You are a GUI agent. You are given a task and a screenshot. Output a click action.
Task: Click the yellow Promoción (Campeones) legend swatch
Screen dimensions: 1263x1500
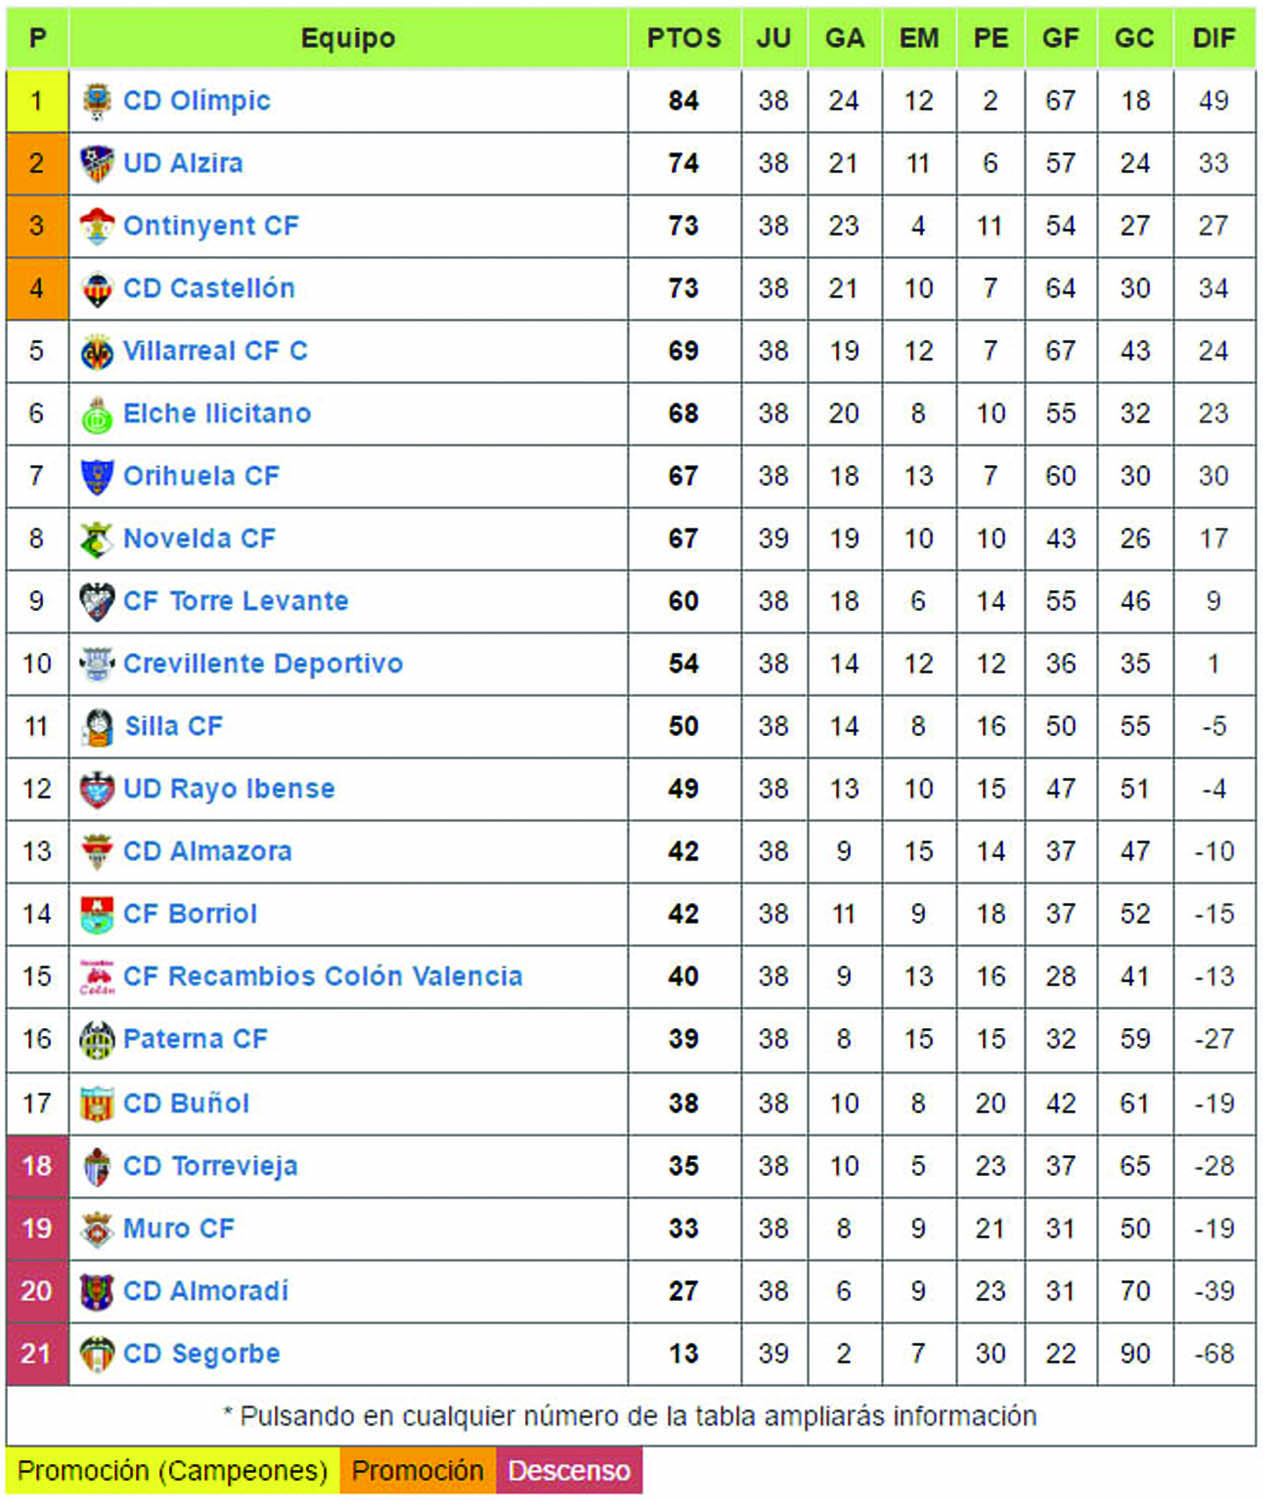click(x=173, y=1471)
